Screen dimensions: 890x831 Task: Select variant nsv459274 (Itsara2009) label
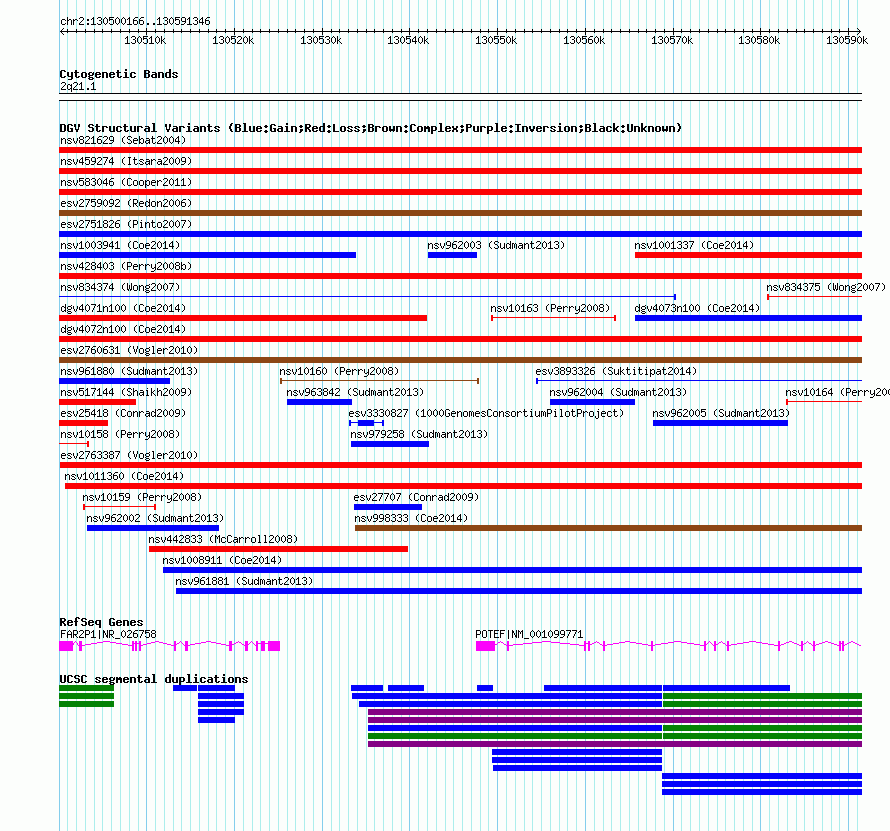(x=126, y=161)
